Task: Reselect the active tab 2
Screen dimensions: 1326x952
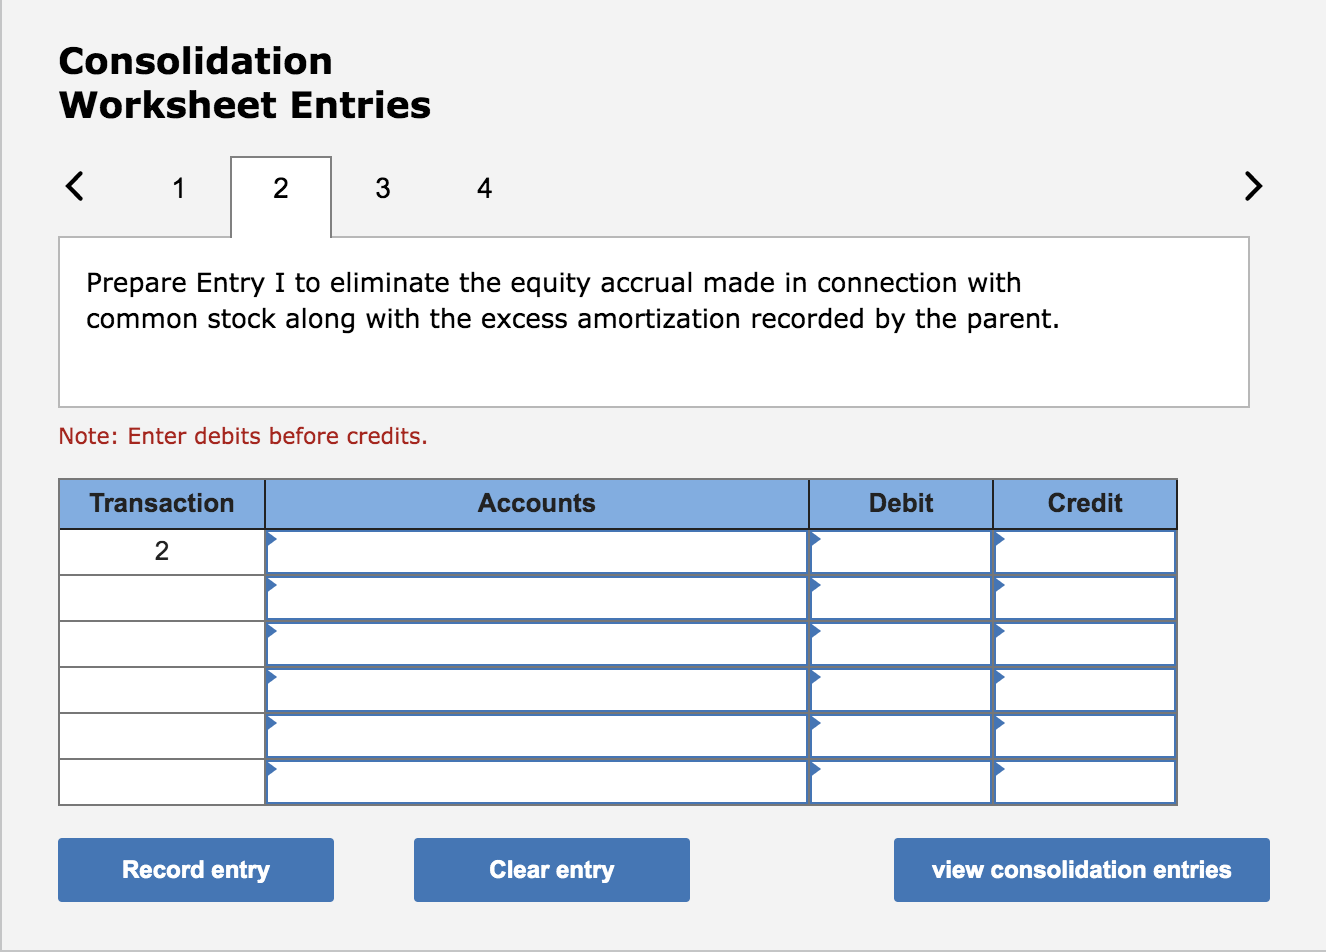Action: tap(281, 187)
